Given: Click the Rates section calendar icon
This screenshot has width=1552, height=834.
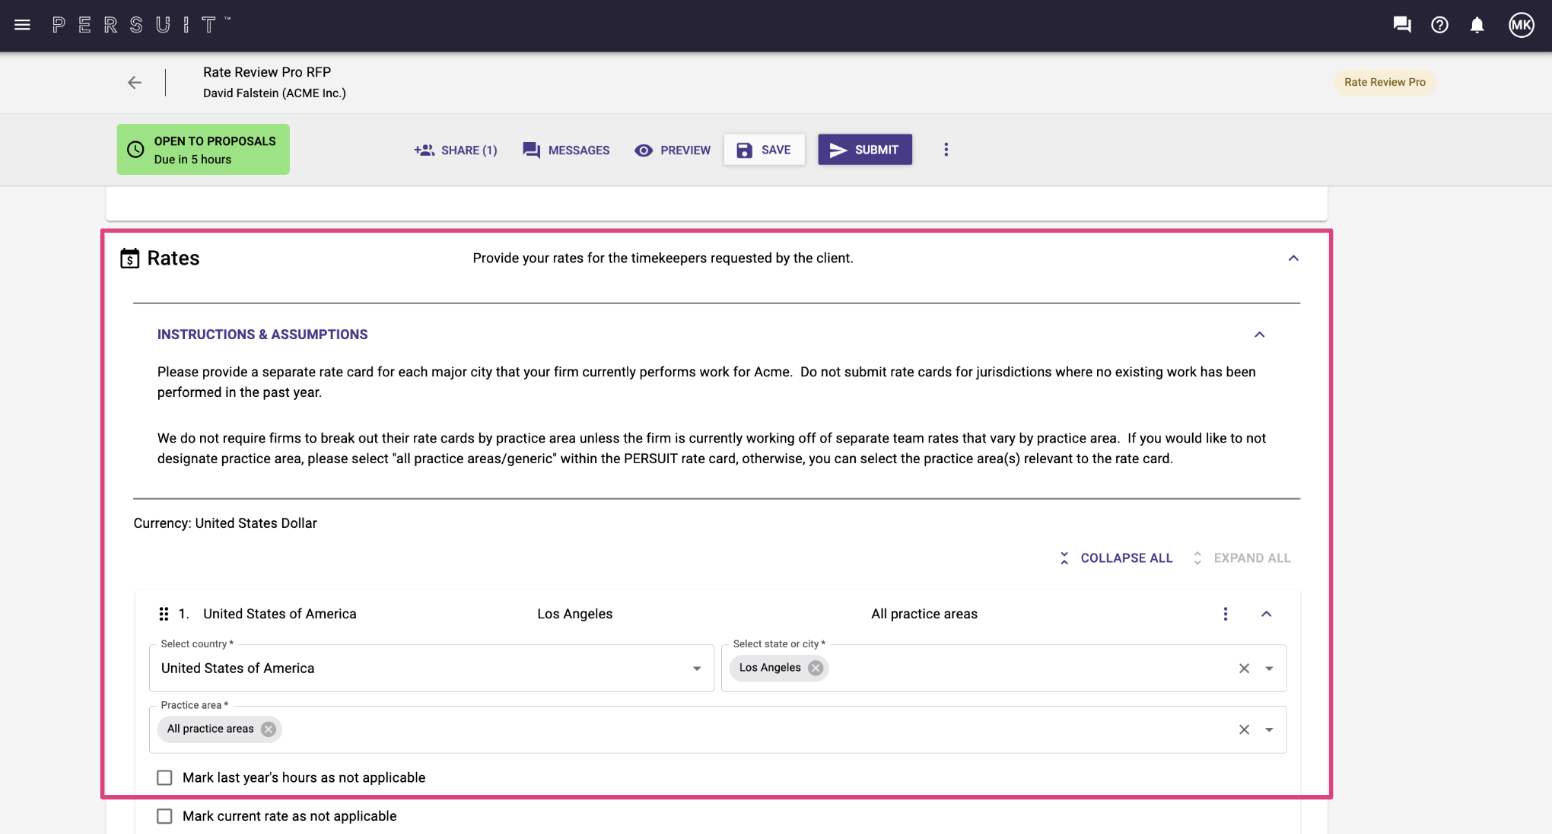Looking at the screenshot, I should pos(130,258).
